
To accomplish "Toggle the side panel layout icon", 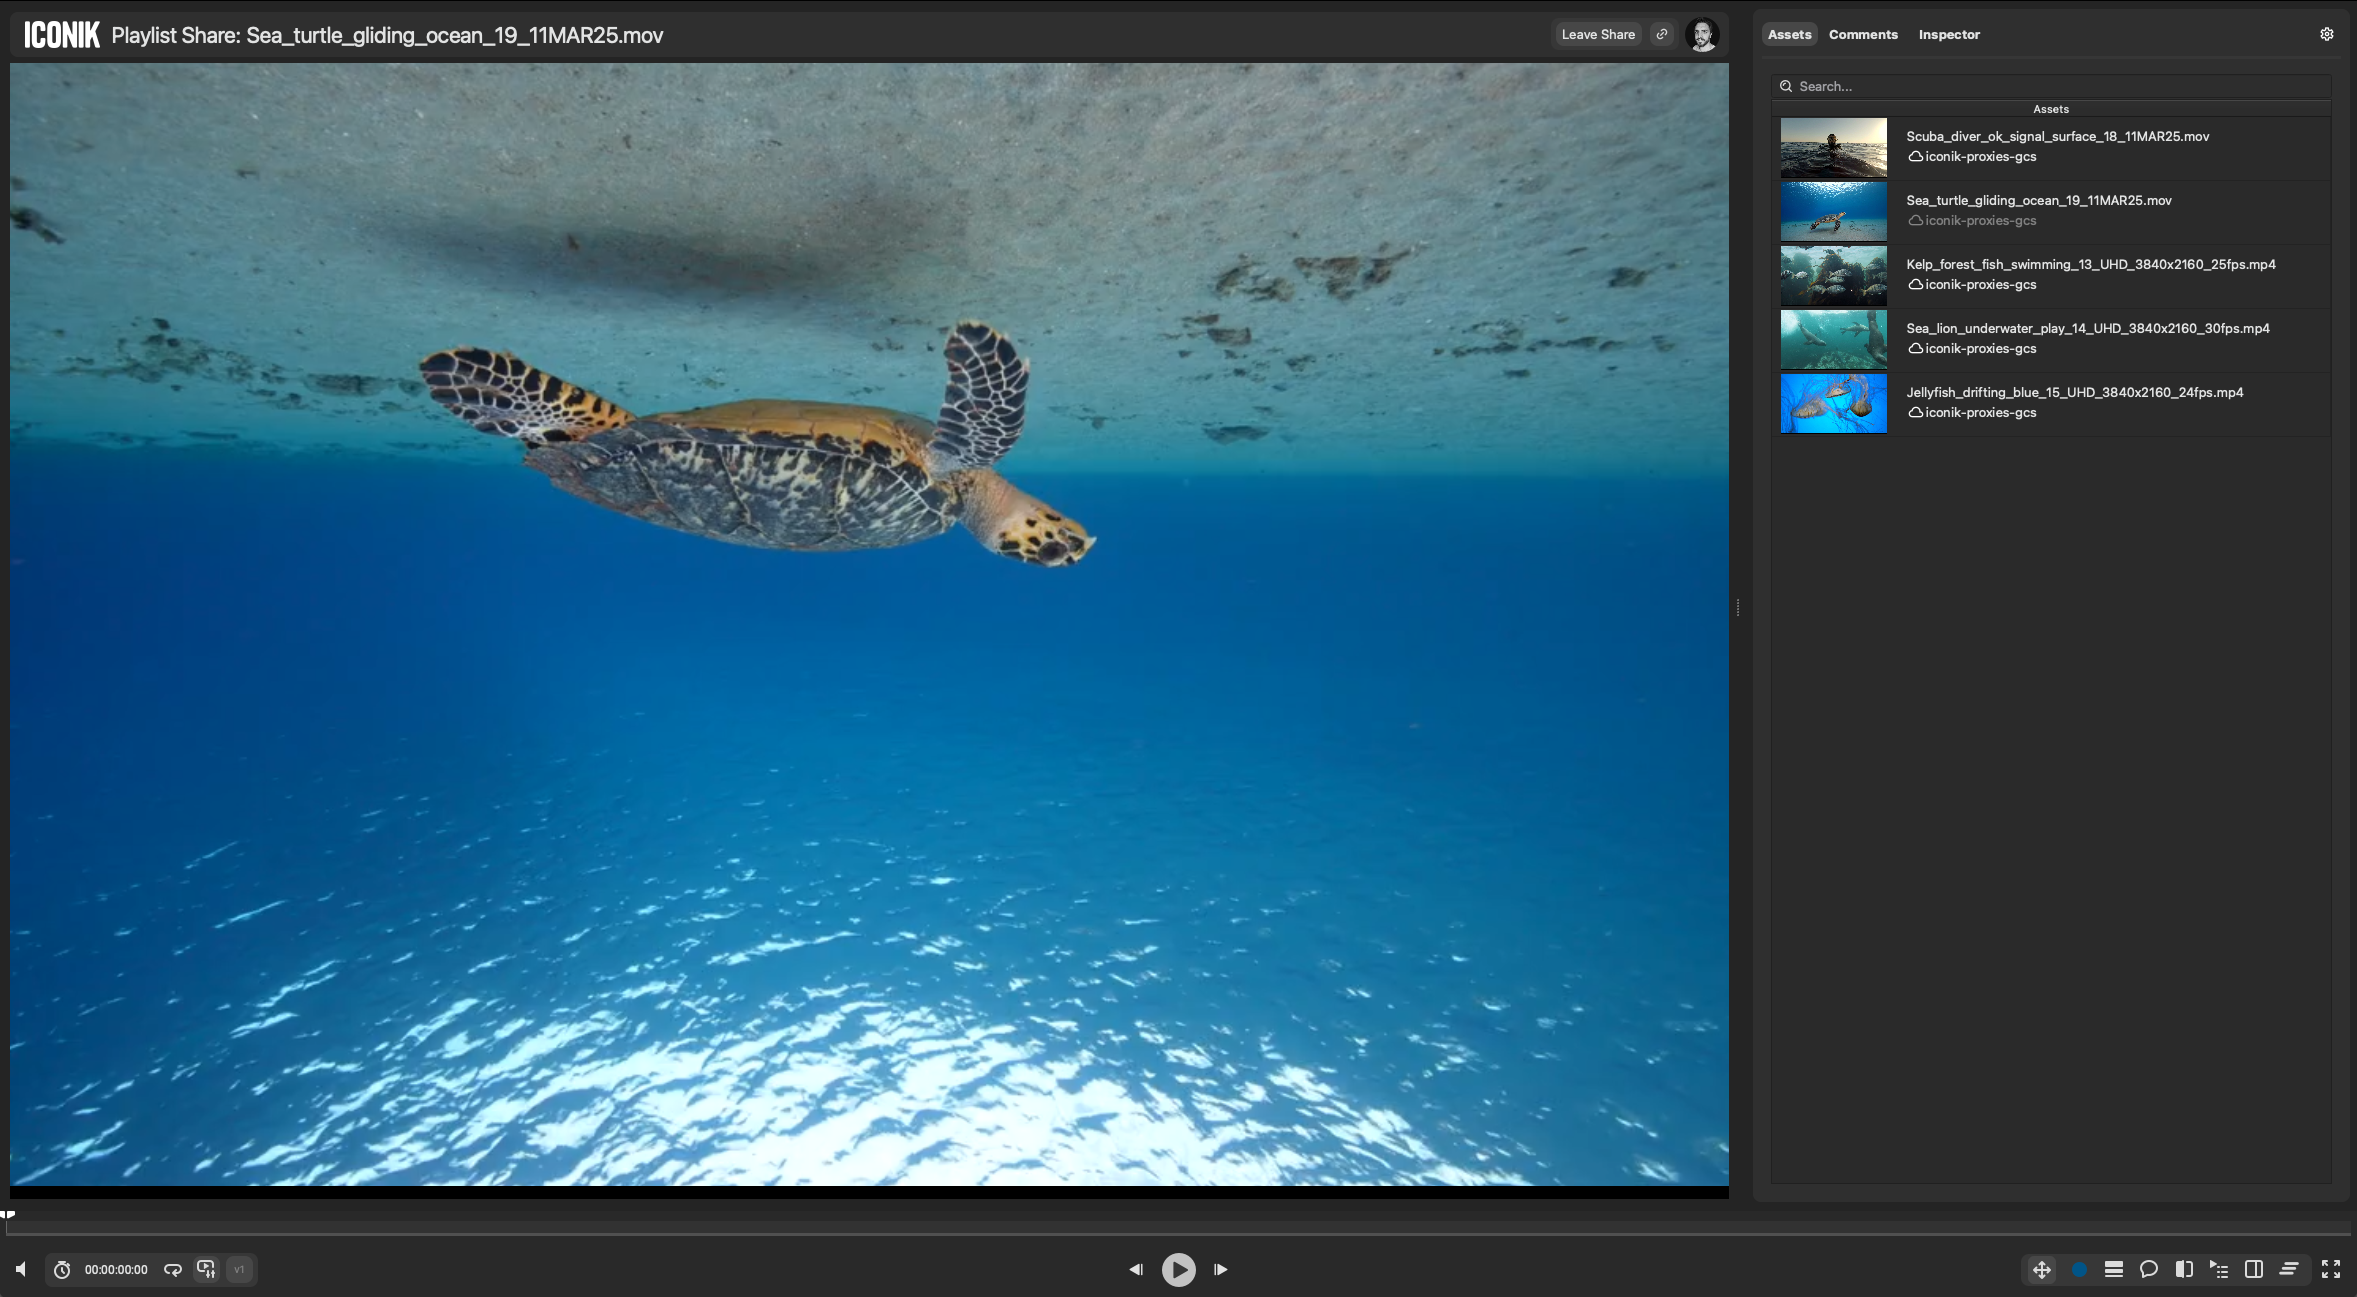I will pyautogui.click(x=2254, y=1269).
